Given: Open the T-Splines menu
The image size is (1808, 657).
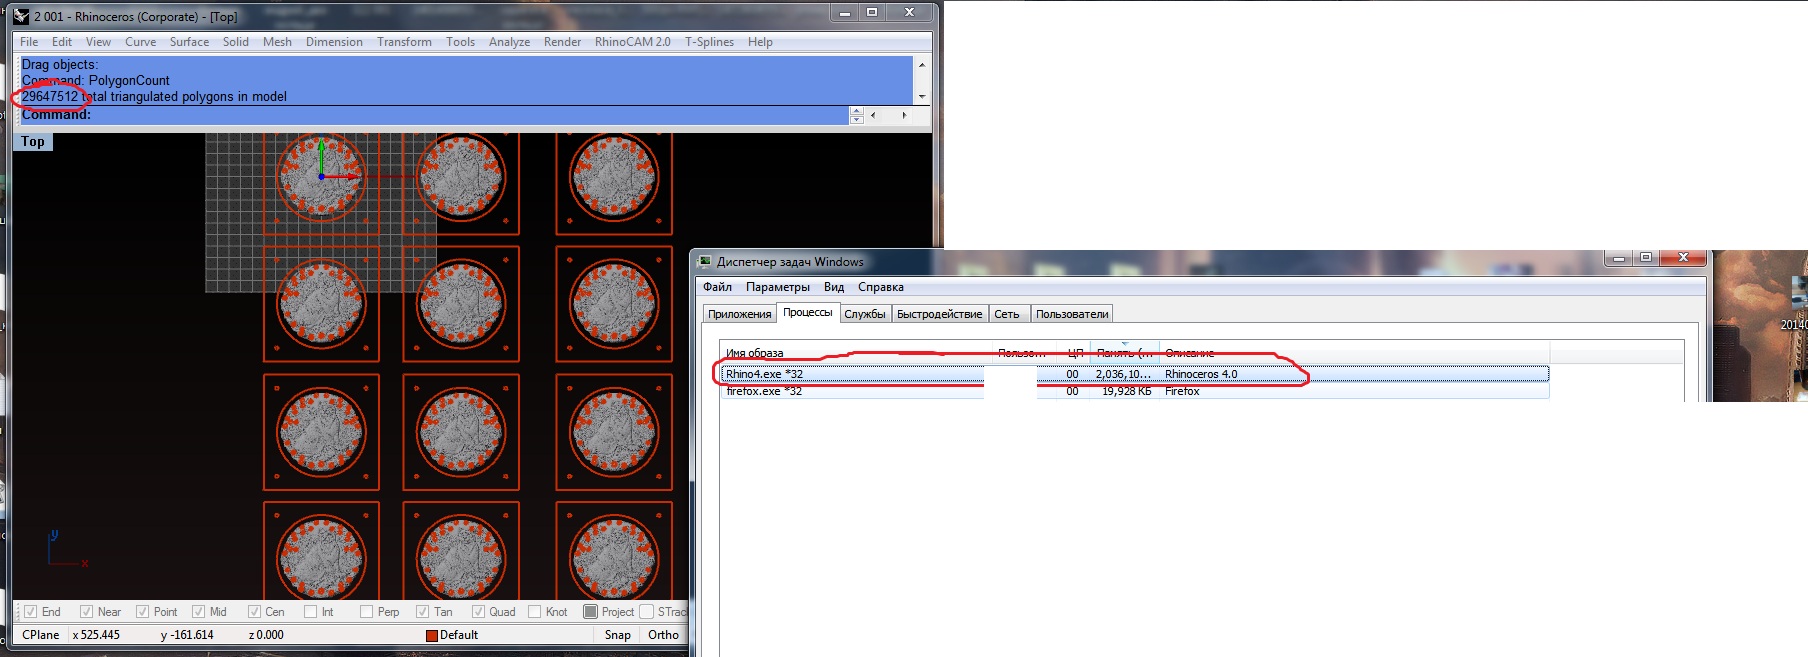Looking at the screenshot, I should click(709, 42).
